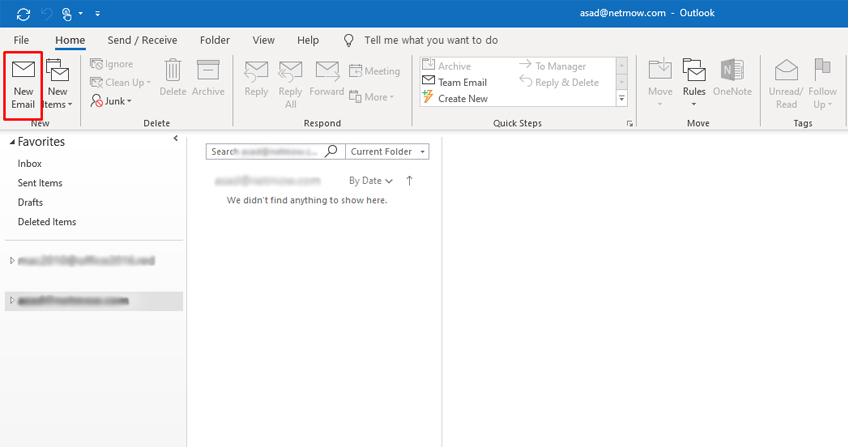This screenshot has width=848, height=447.
Task: Open the Rules dropdown
Action: 694,83
